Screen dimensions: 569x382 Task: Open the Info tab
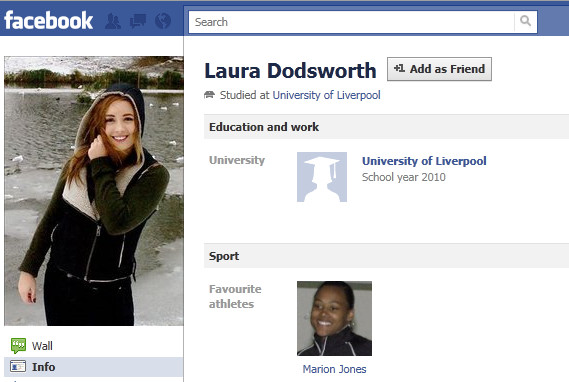[x=94, y=367]
